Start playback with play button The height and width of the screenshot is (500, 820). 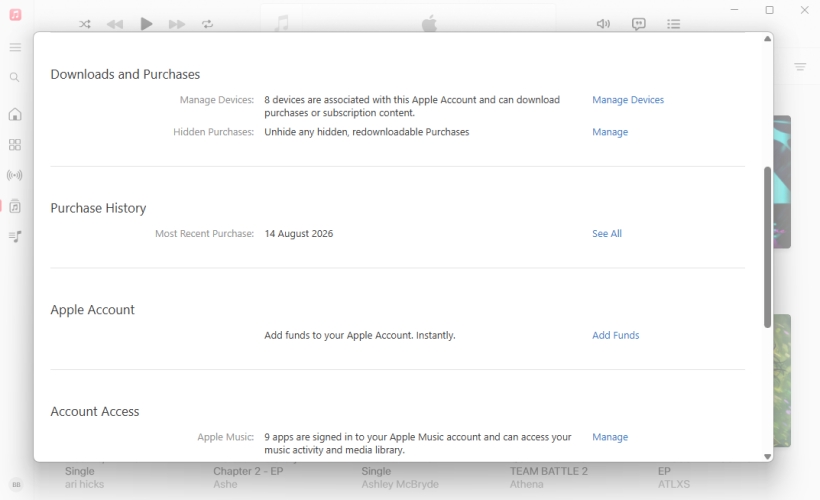146,24
